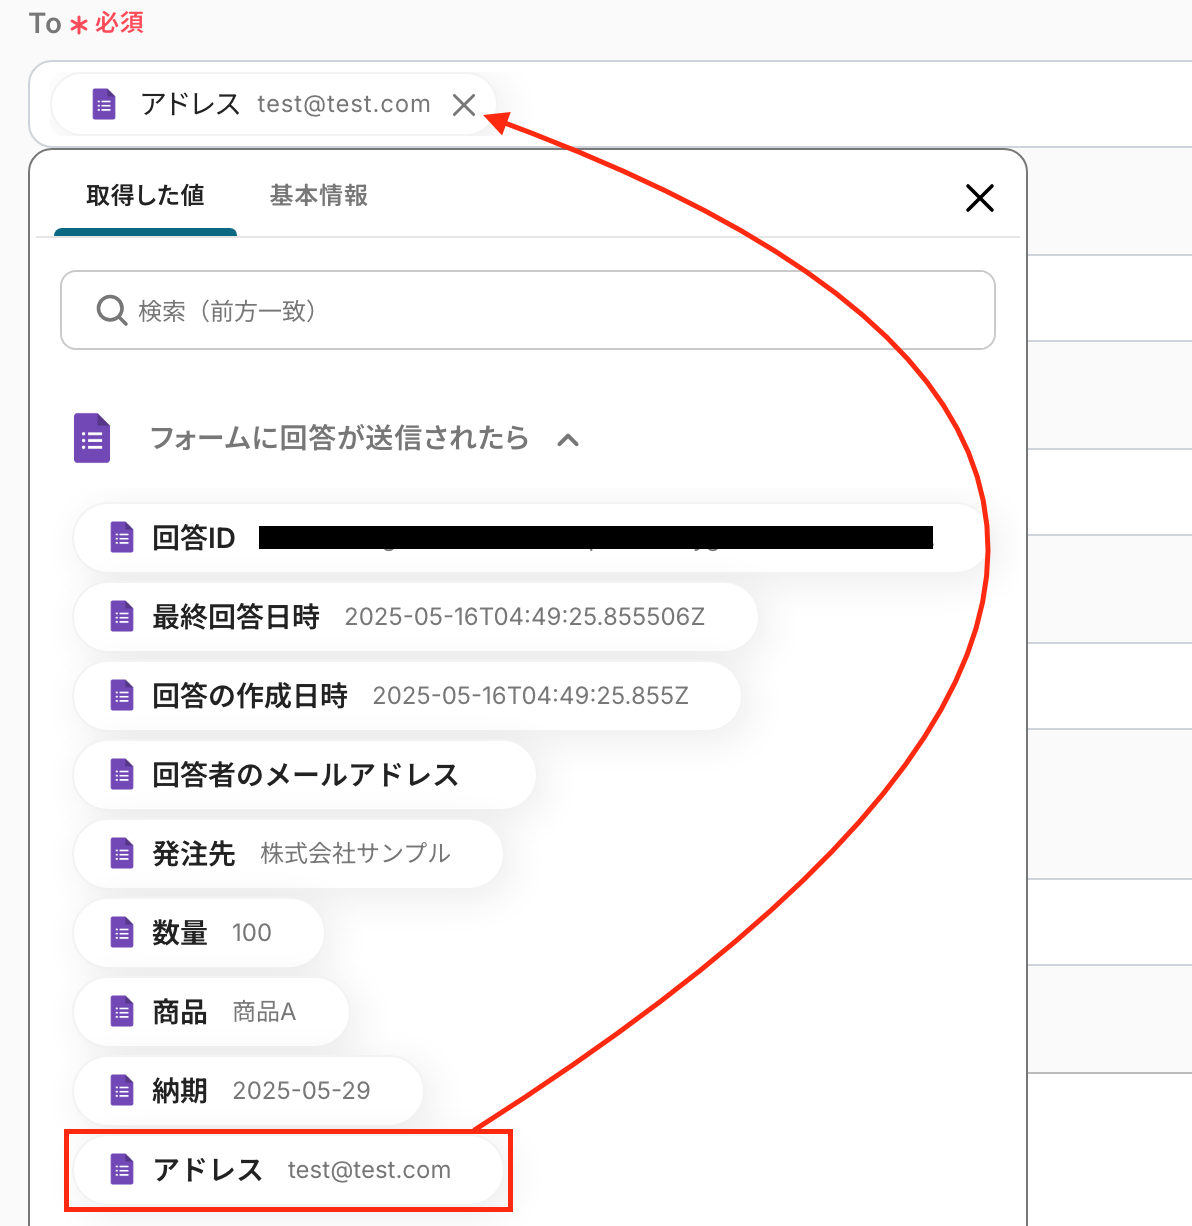Click the form icon in the To field chip

click(x=104, y=105)
